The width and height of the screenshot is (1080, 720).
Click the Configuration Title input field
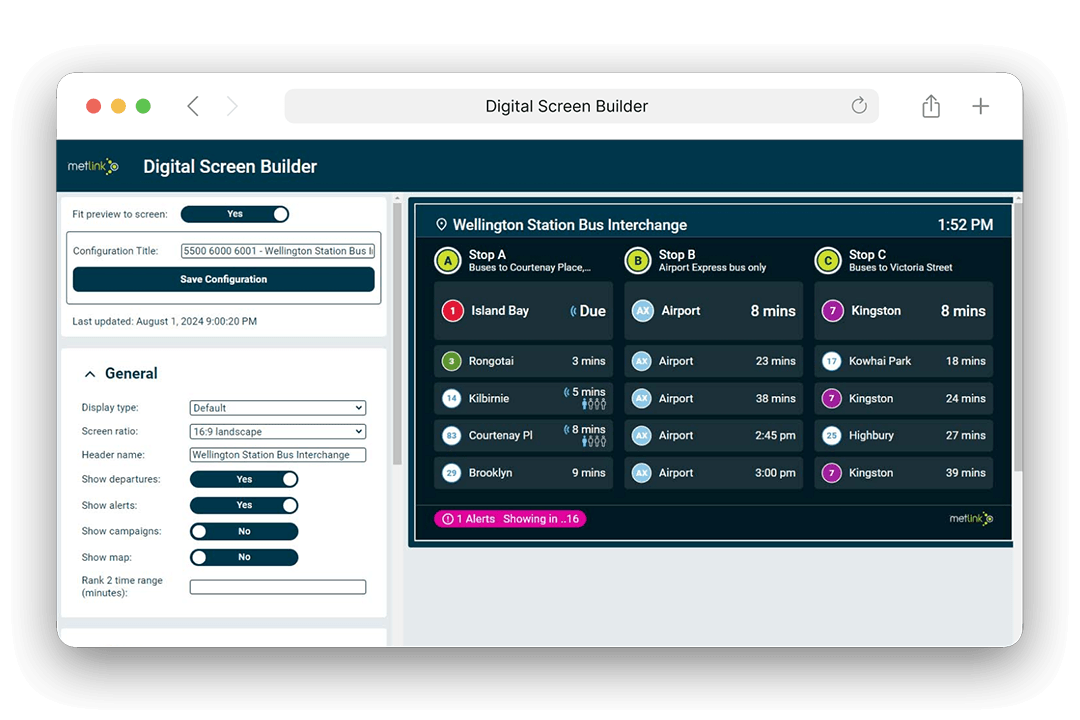(278, 251)
